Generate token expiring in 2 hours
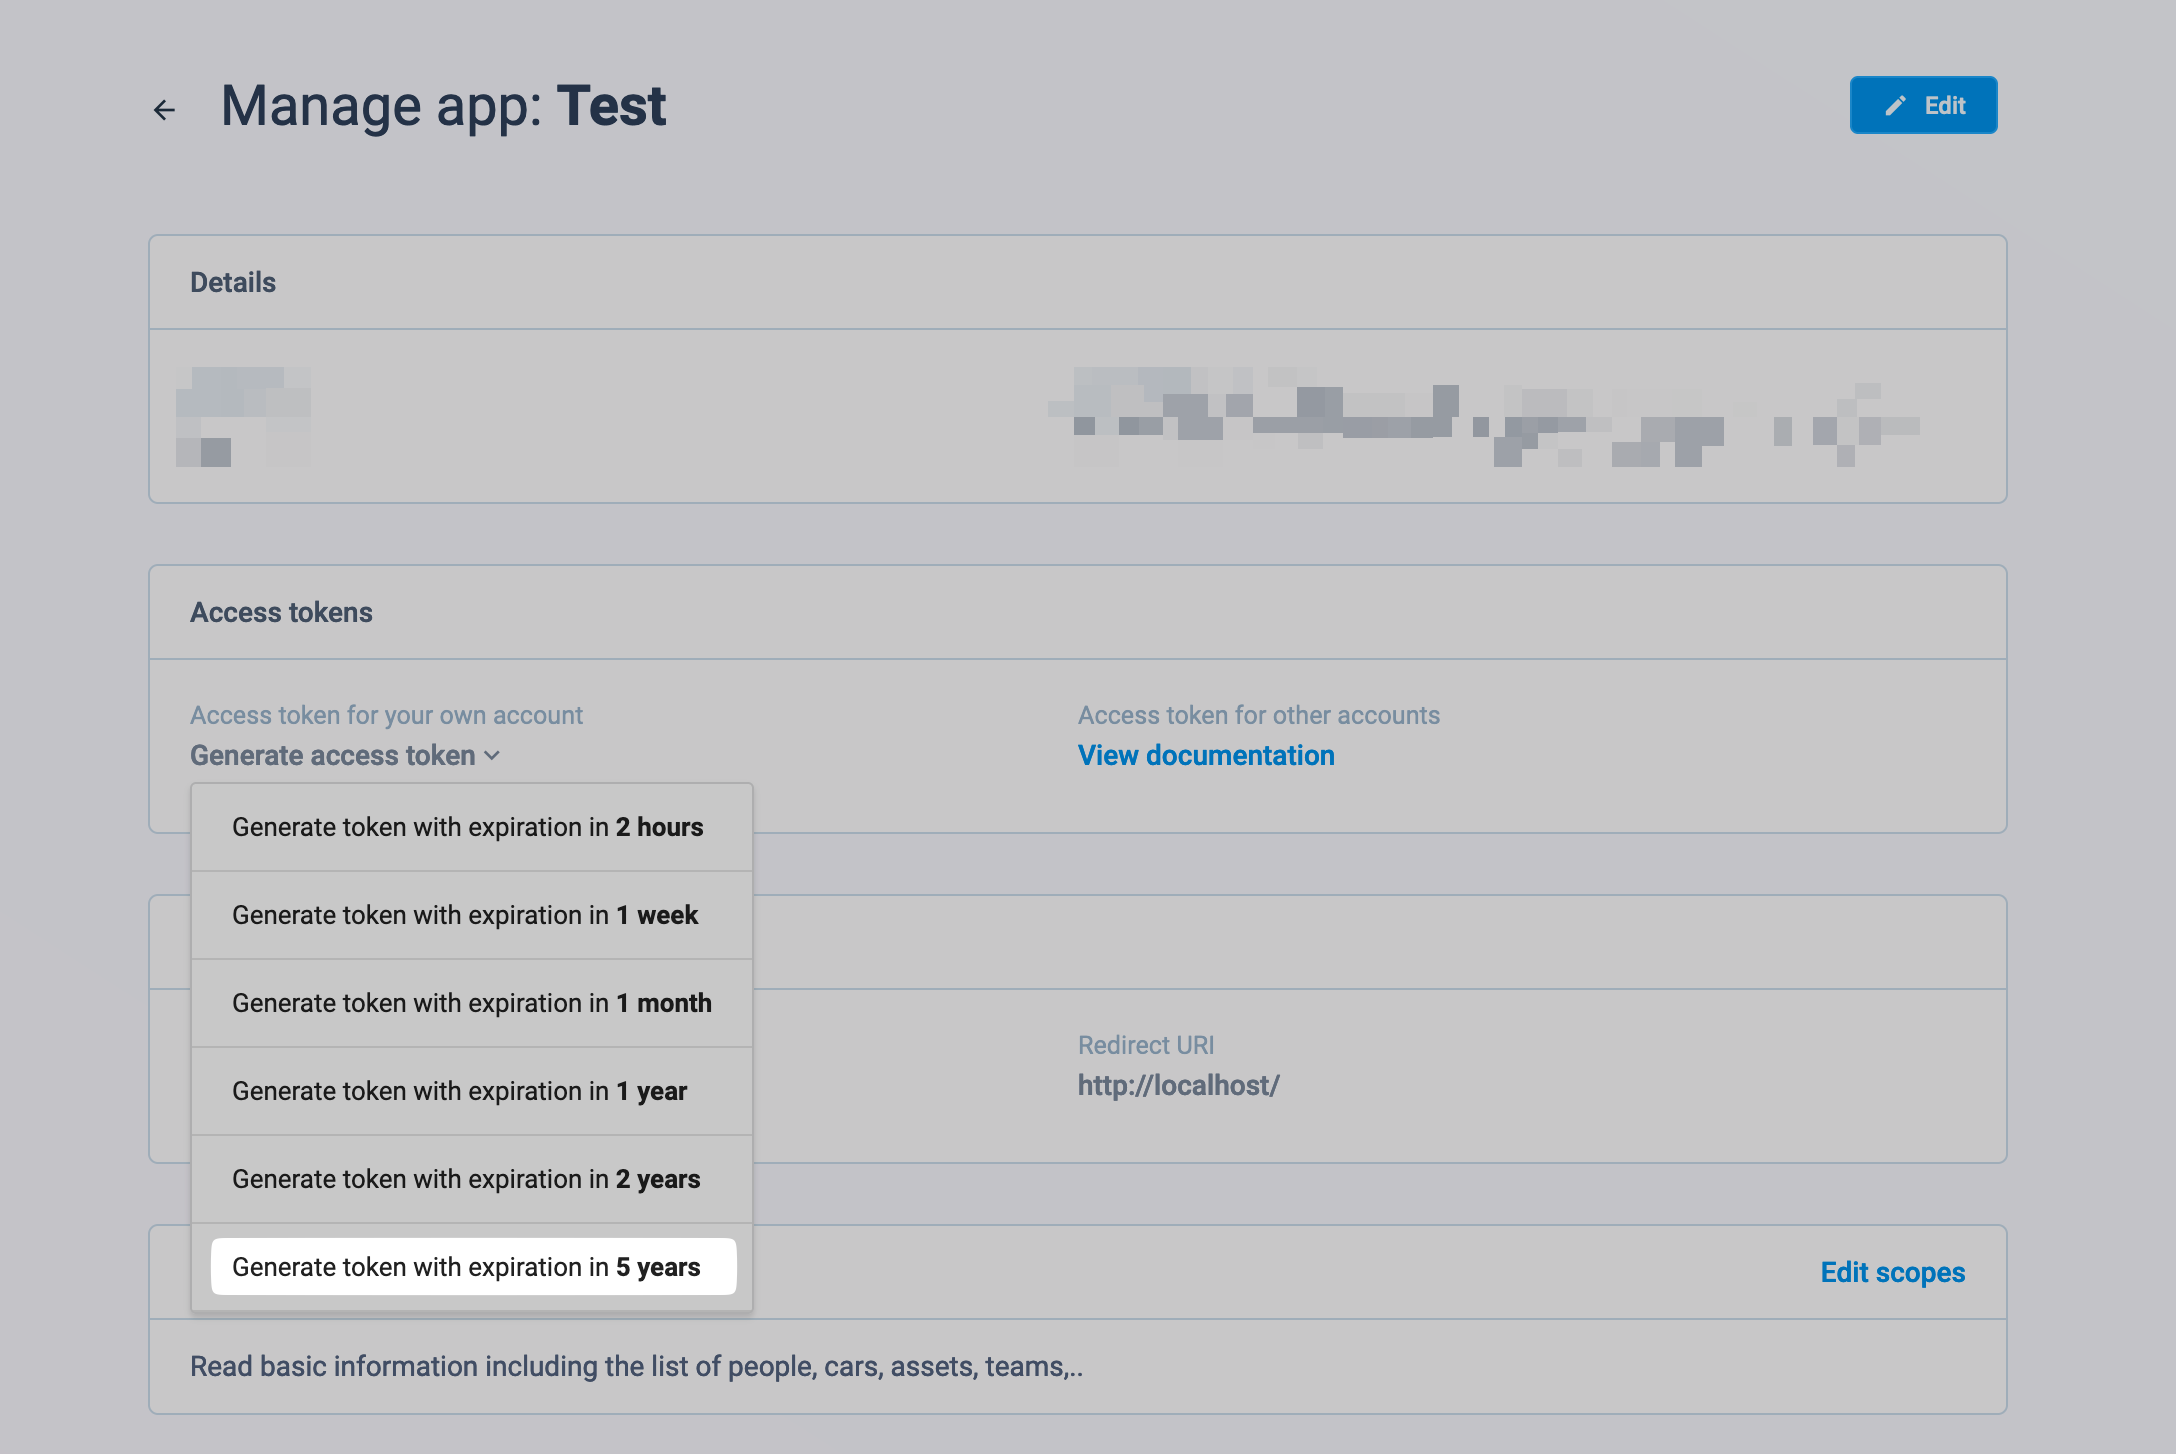The height and width of the screenshot is (1454, 2176). point(468,828)
